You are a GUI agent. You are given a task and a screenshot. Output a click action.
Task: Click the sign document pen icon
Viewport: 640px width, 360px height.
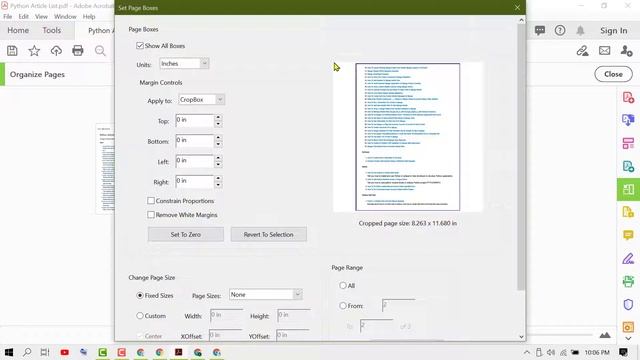(582, 51)
